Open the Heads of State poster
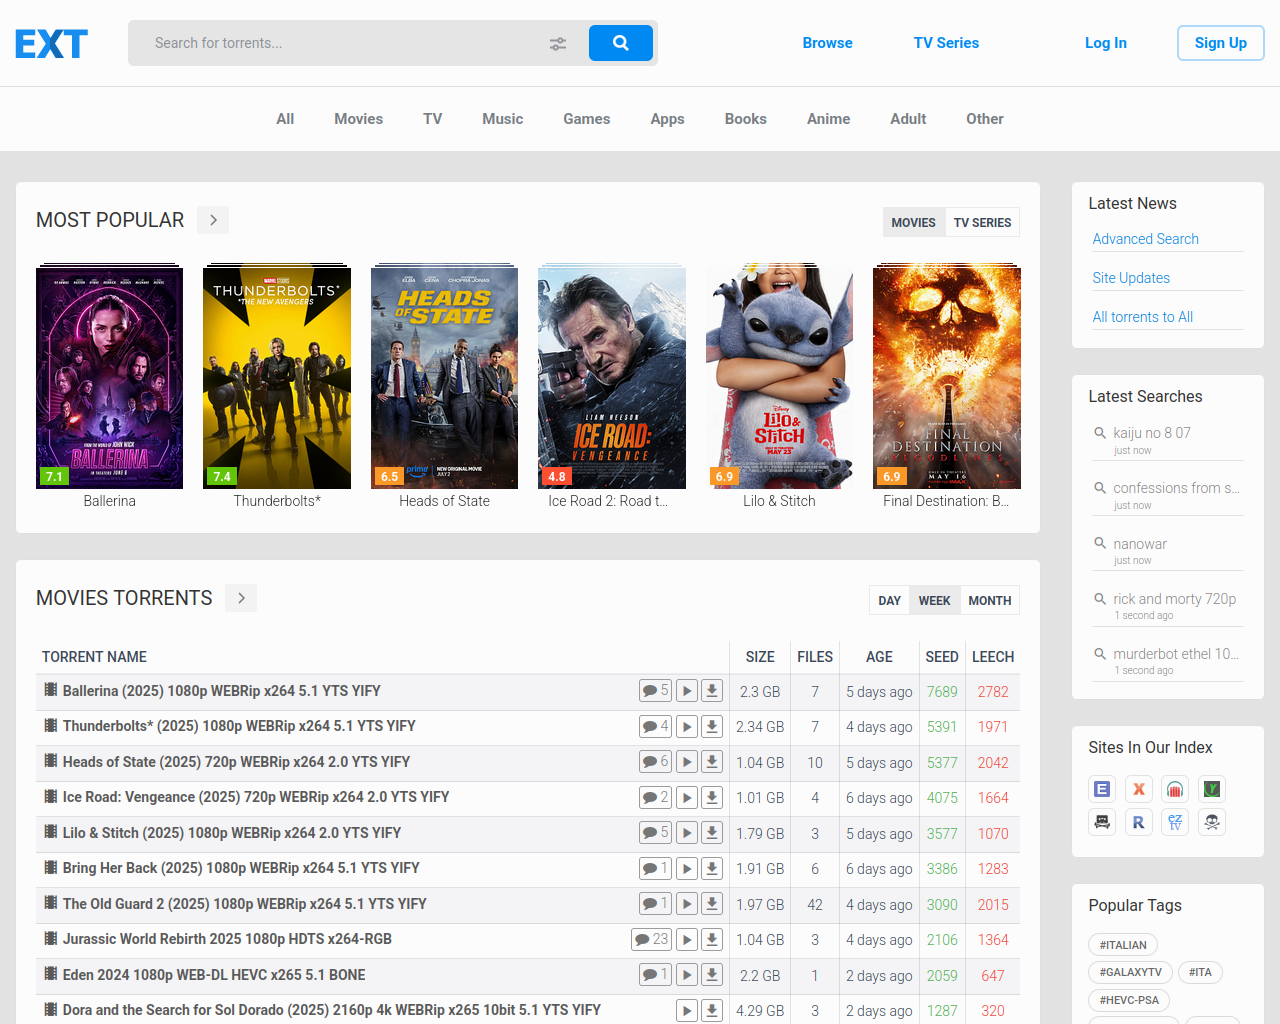Image resolution: width=1280 pixels, height=1024 pixels. pyautogui.click(x=445, y=378)
